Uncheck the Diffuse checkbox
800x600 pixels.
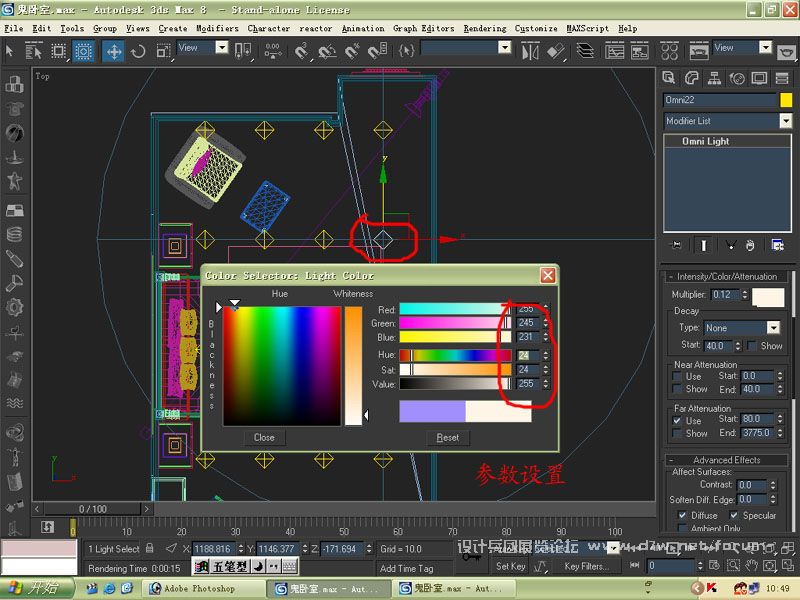point(682,515)
